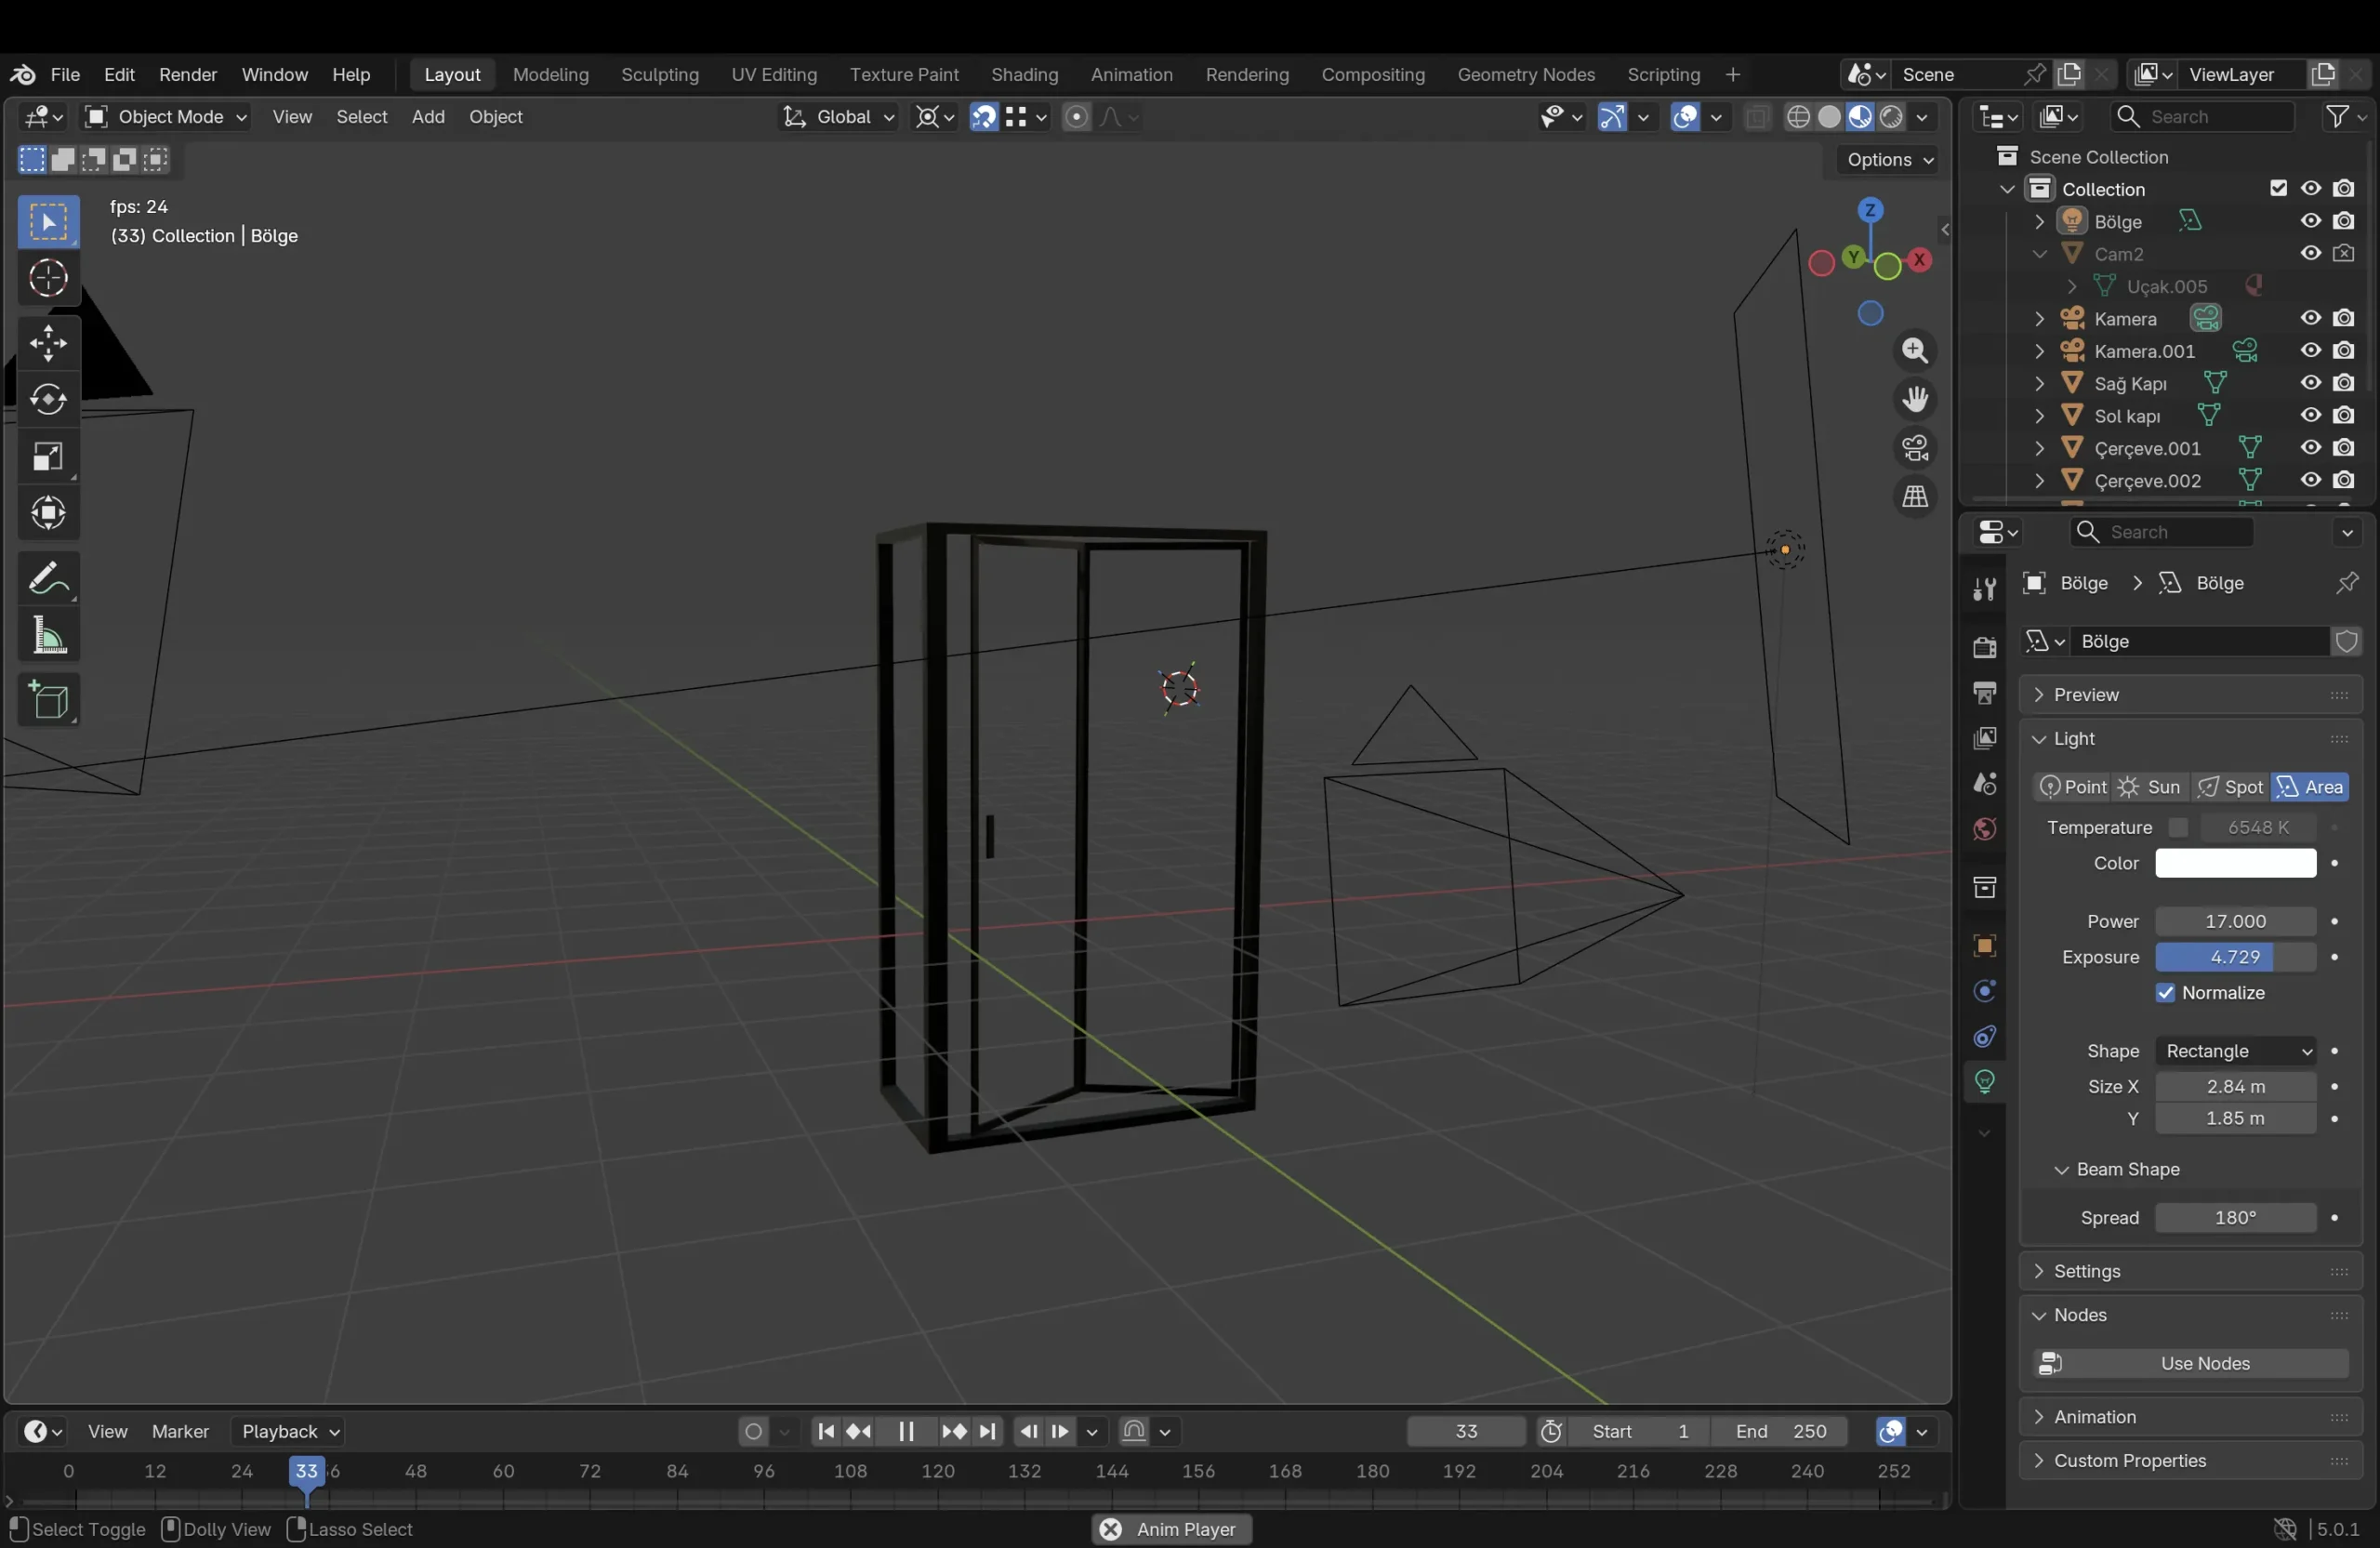
Task: Open the light Color swatch
Action: click(2235, 863)
